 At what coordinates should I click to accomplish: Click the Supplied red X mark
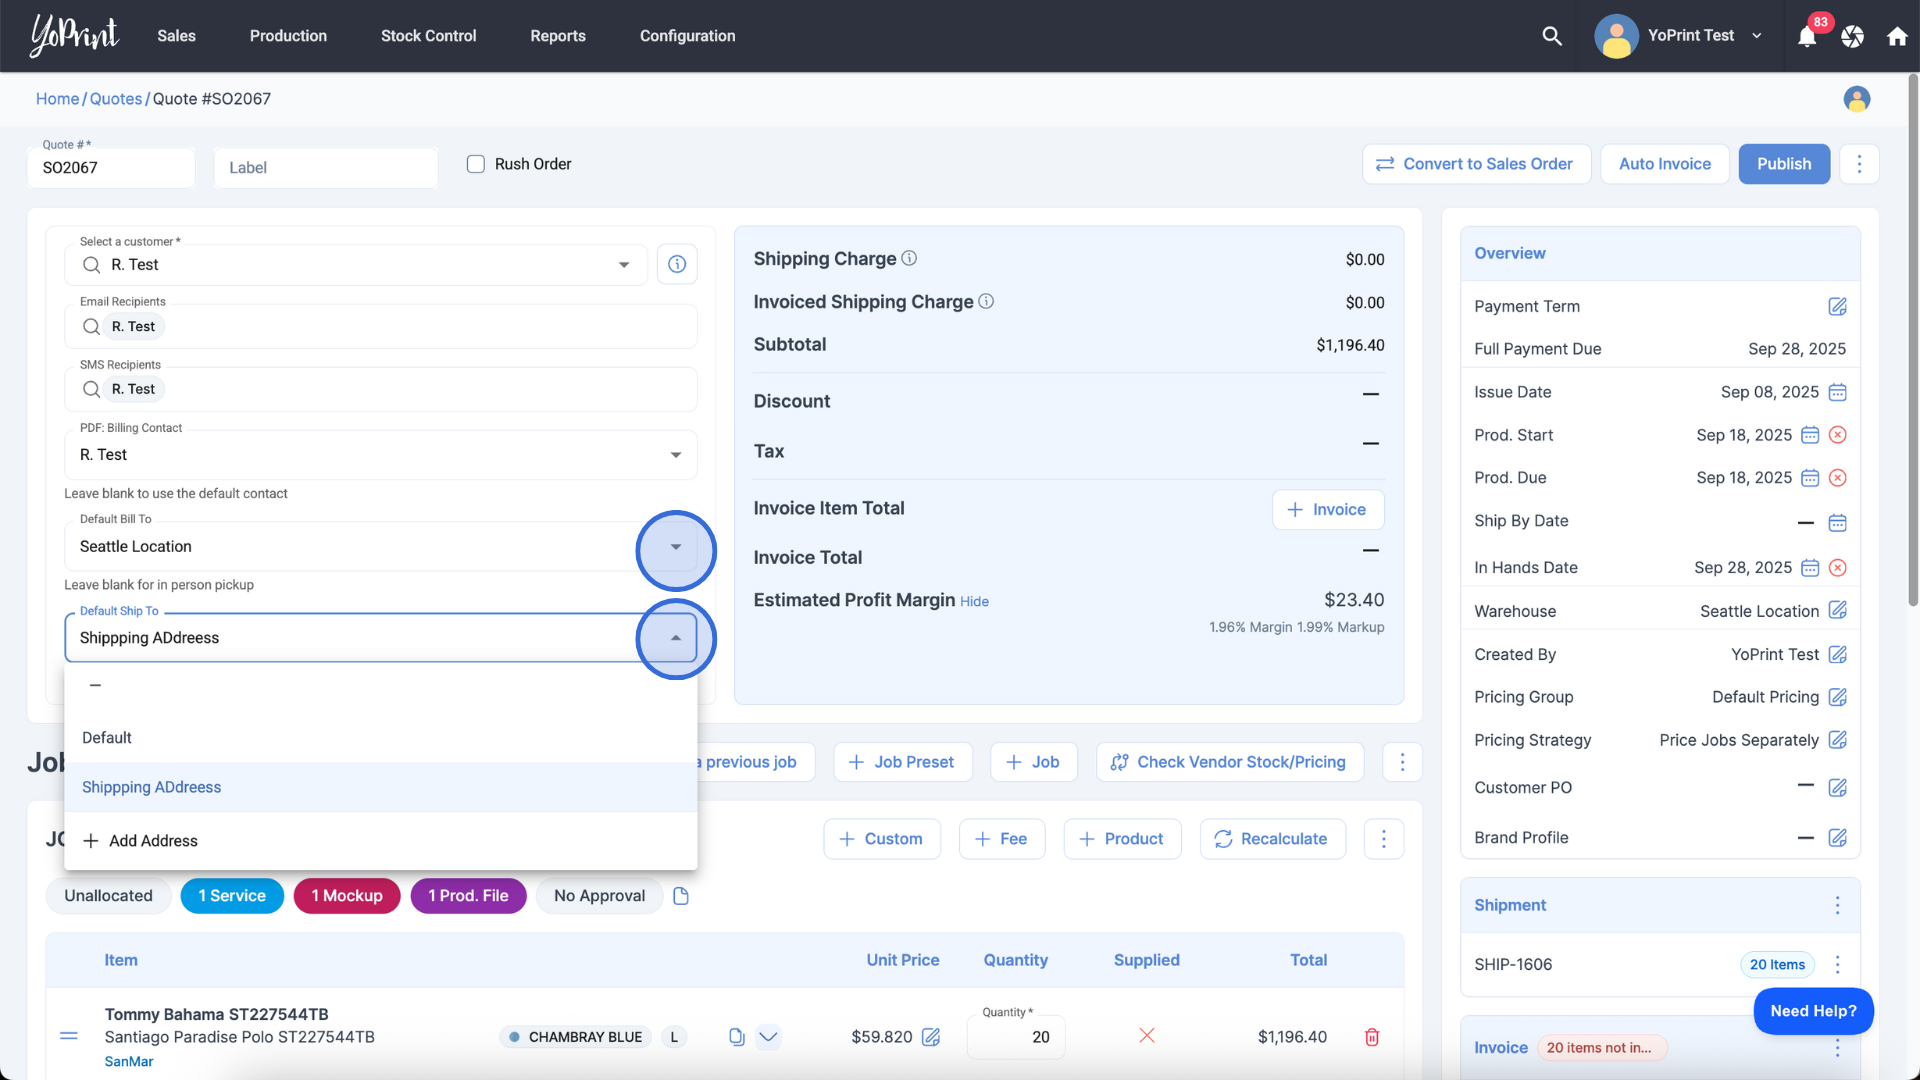pos(1147,1035)
